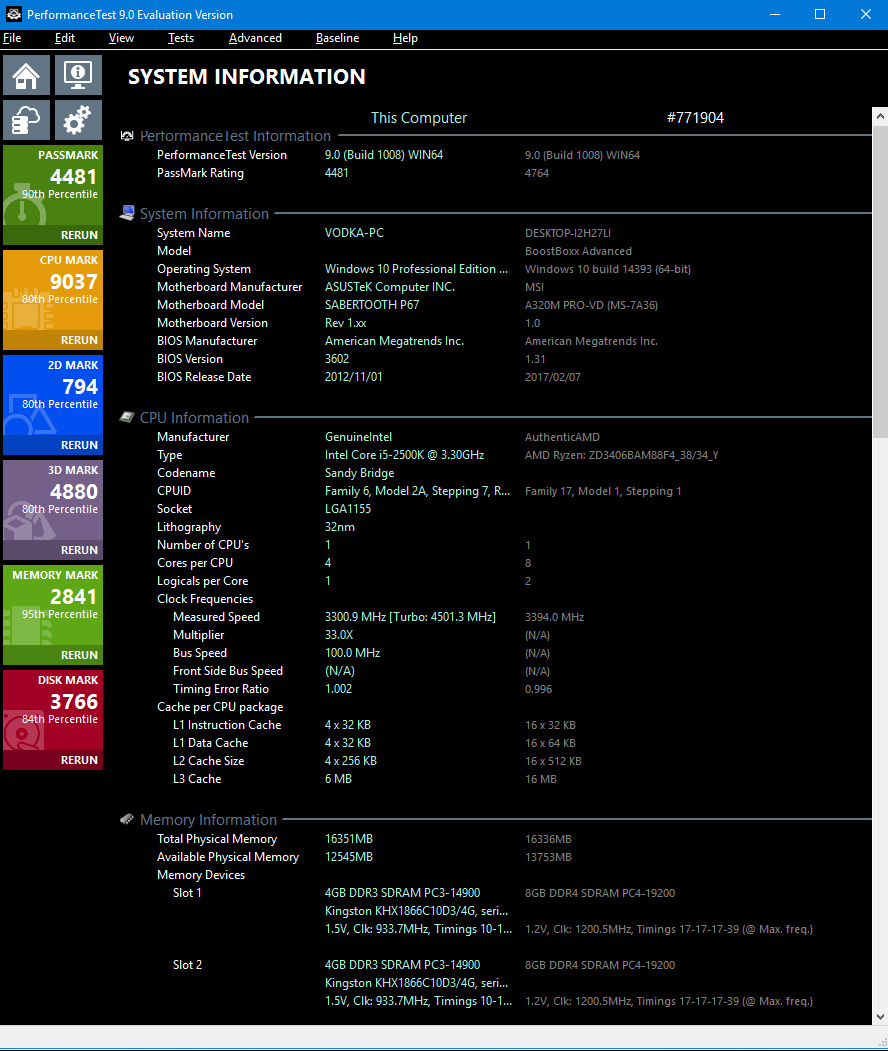Click the Slot 2 memory device label

187,965
